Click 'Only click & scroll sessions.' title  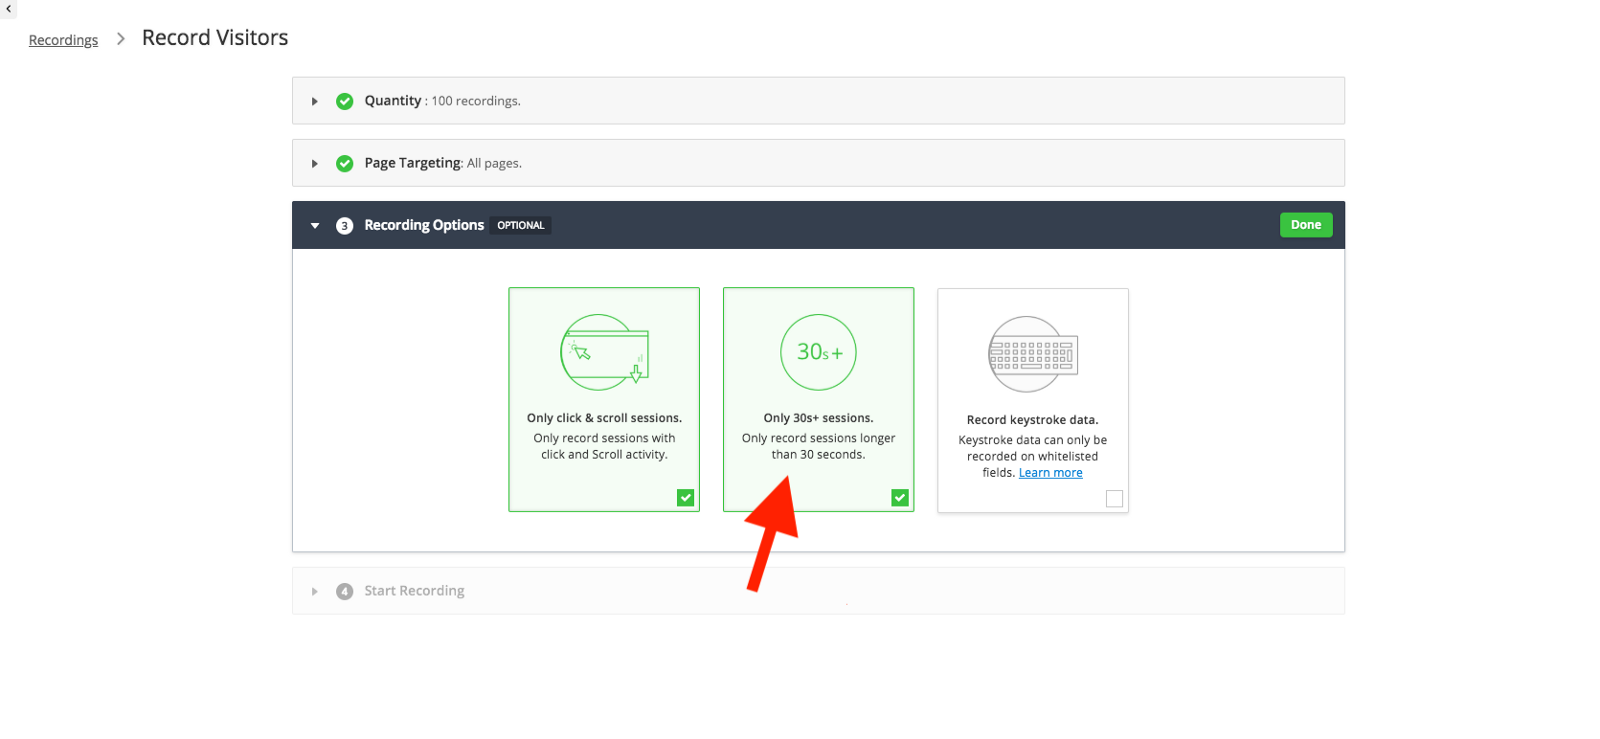pyautogui.click(x=604, y=418)
